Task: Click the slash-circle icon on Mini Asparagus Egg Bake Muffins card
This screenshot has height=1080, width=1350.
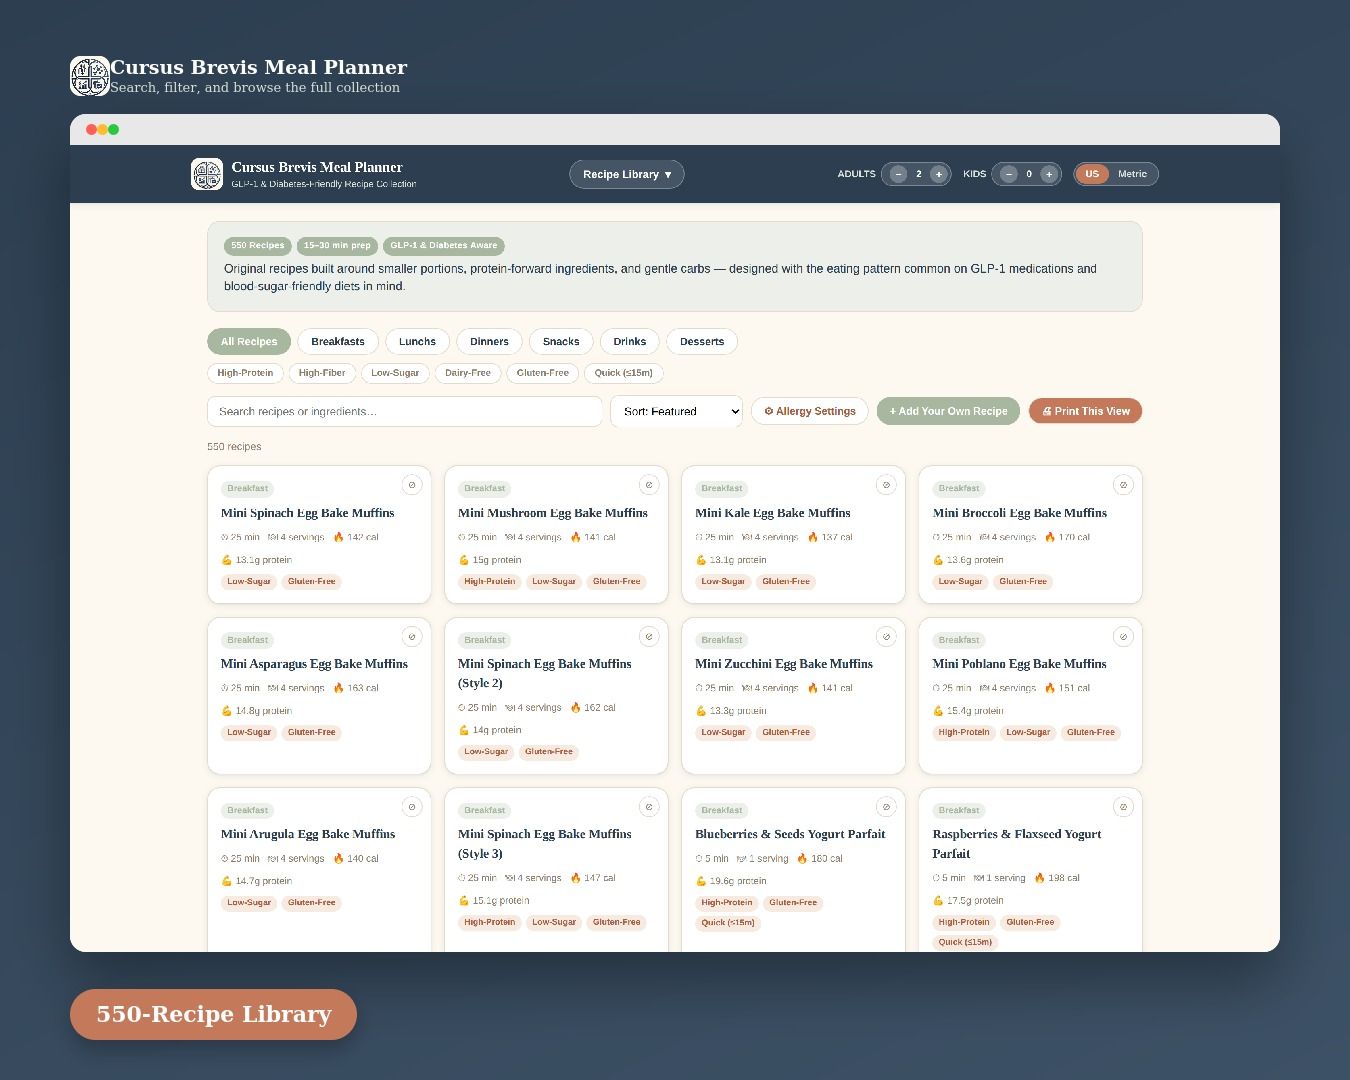Action: click(x=412, y=636)
